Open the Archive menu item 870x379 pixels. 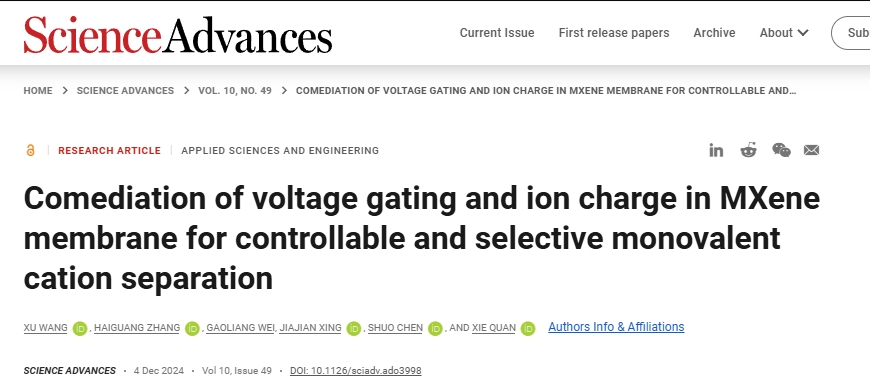pyautogui.click(x=714, y=33)
